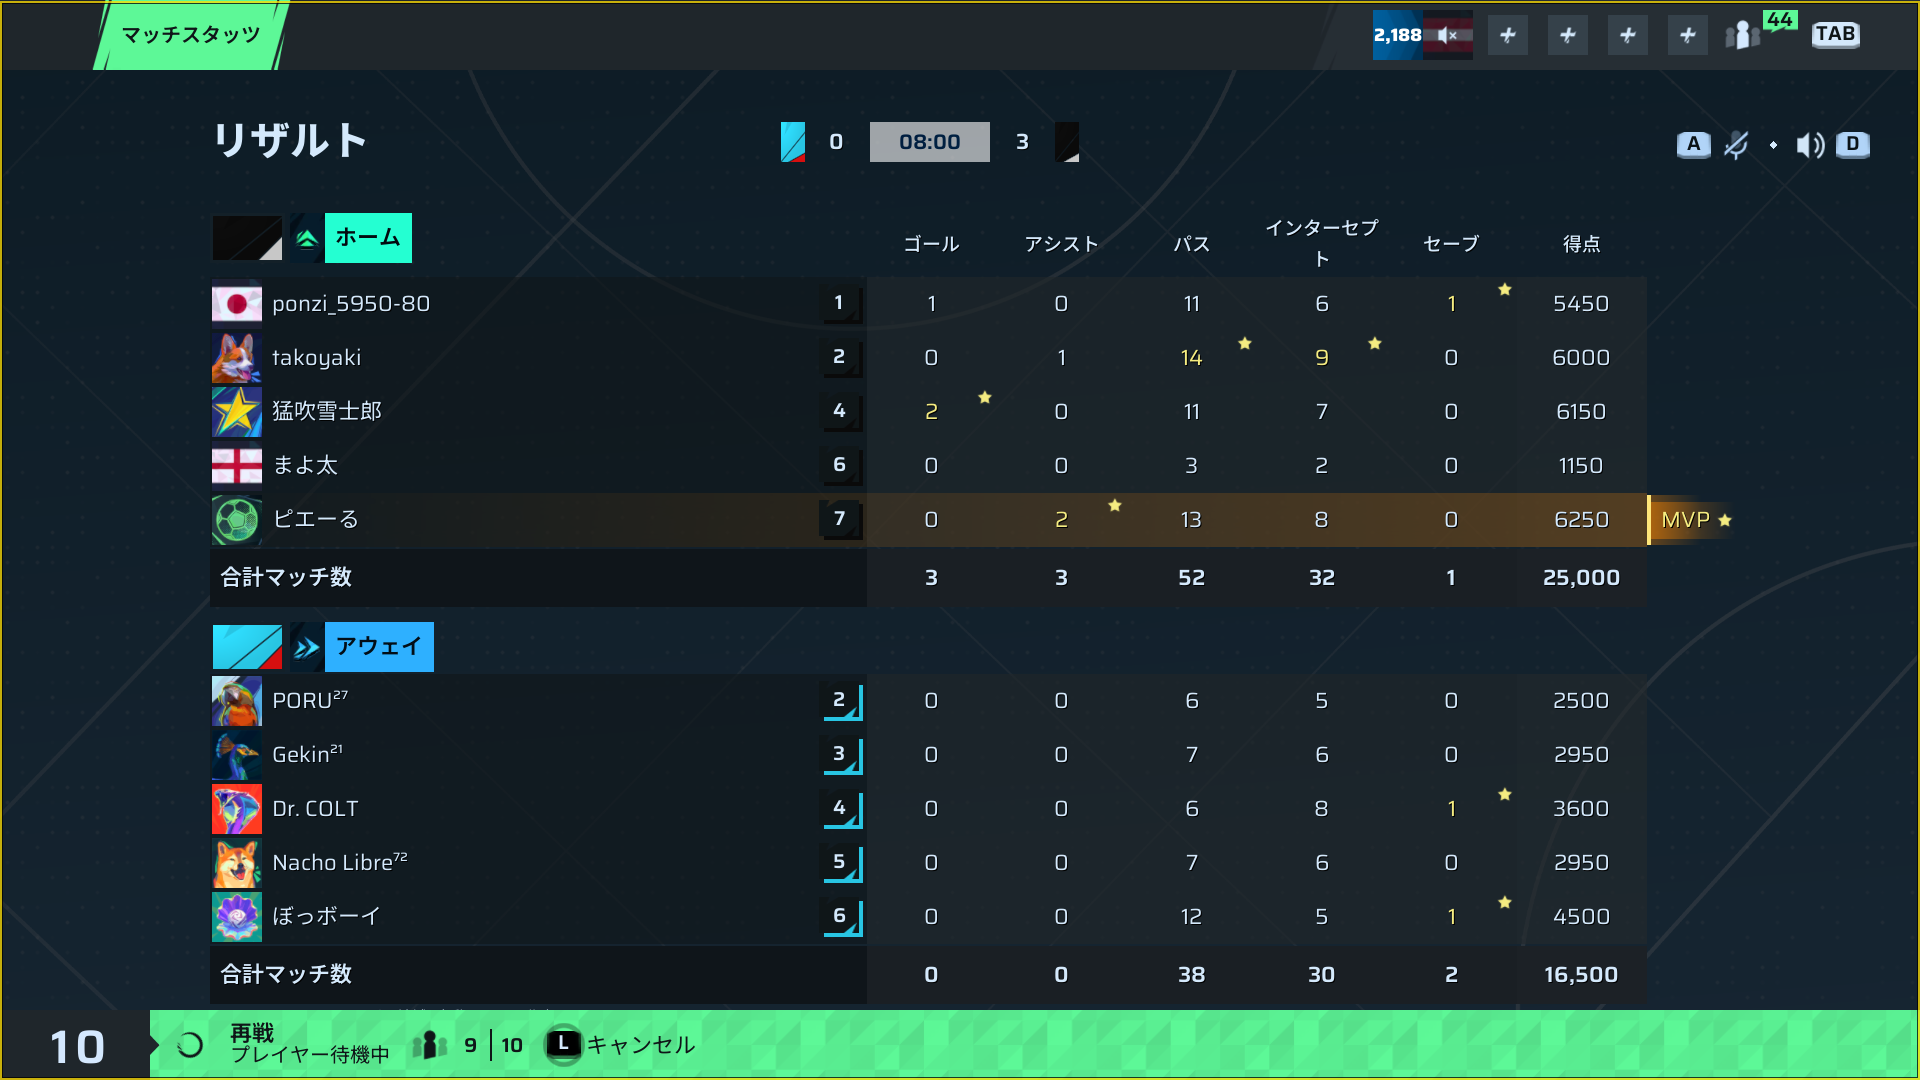Click the first plus slot icon

[x=1508, y=35]
